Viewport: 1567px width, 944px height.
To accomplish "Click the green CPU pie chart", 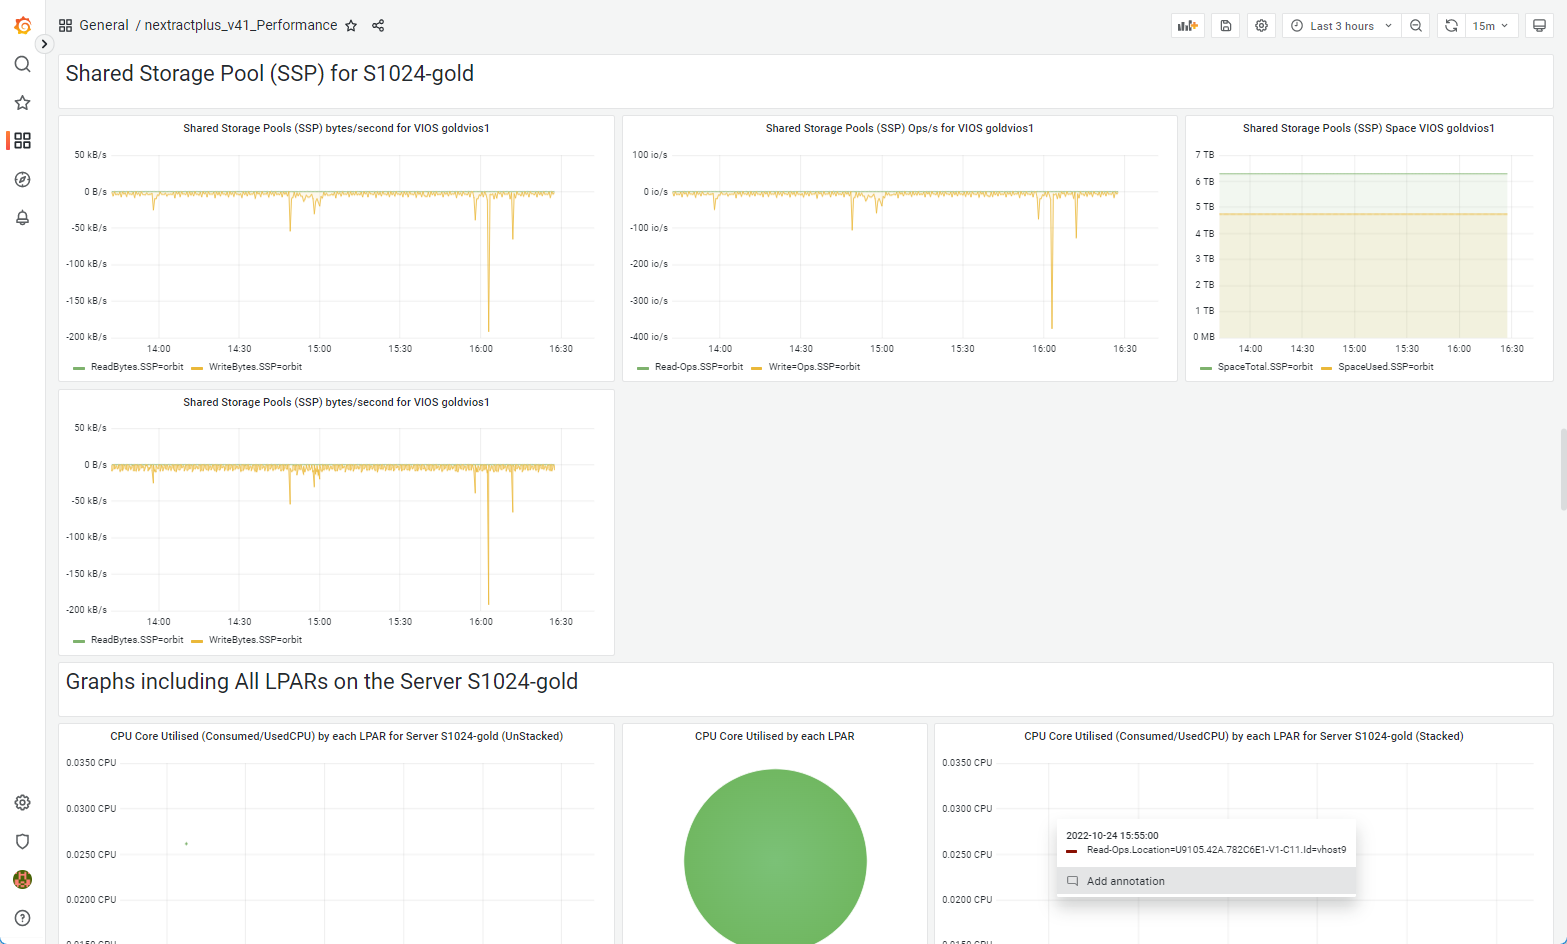I will click(775, 857).
